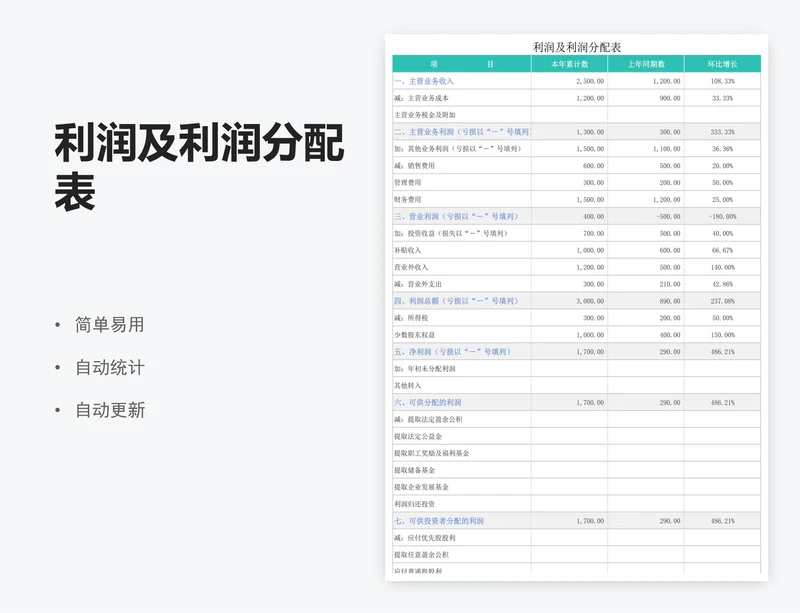Select the 三、营业利润 section row label
Viewport: 800px width, 613px height.
(455, 216)
